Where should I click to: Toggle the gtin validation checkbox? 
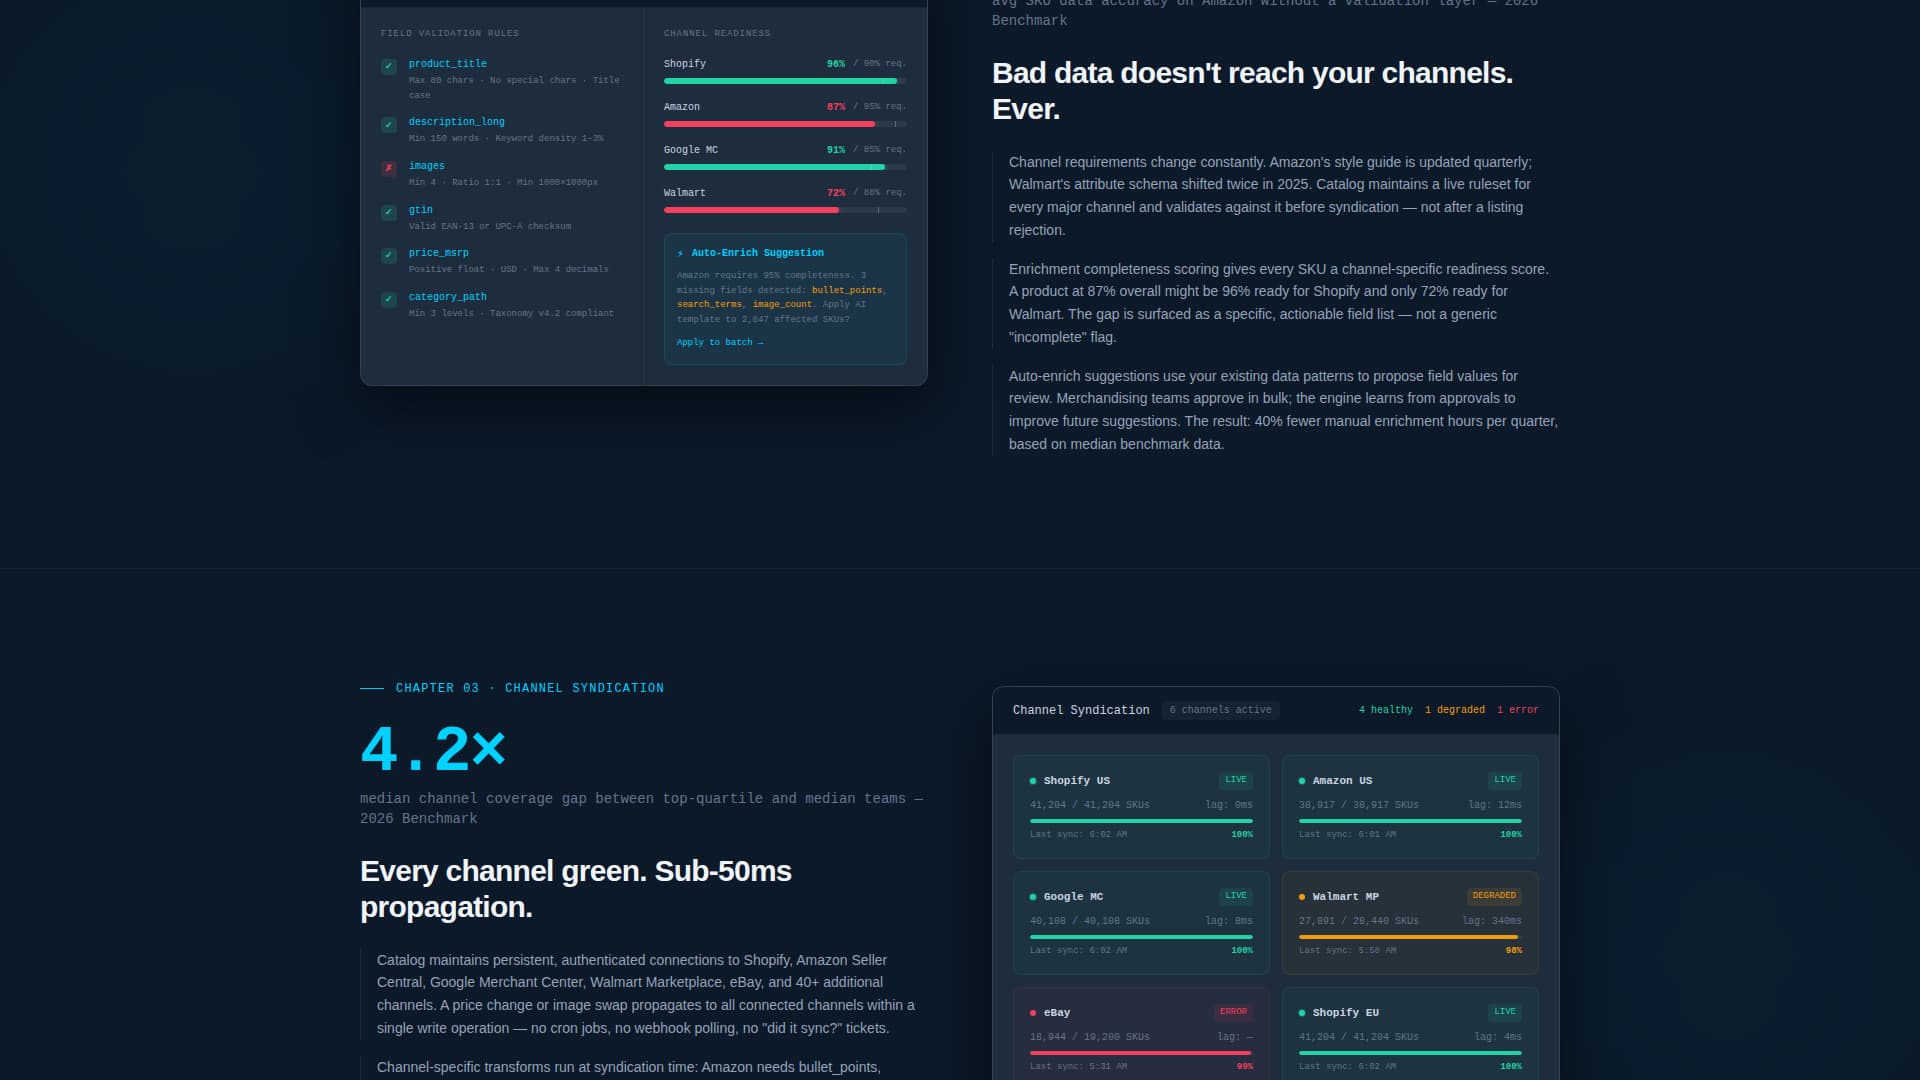[x=389, y=213]
